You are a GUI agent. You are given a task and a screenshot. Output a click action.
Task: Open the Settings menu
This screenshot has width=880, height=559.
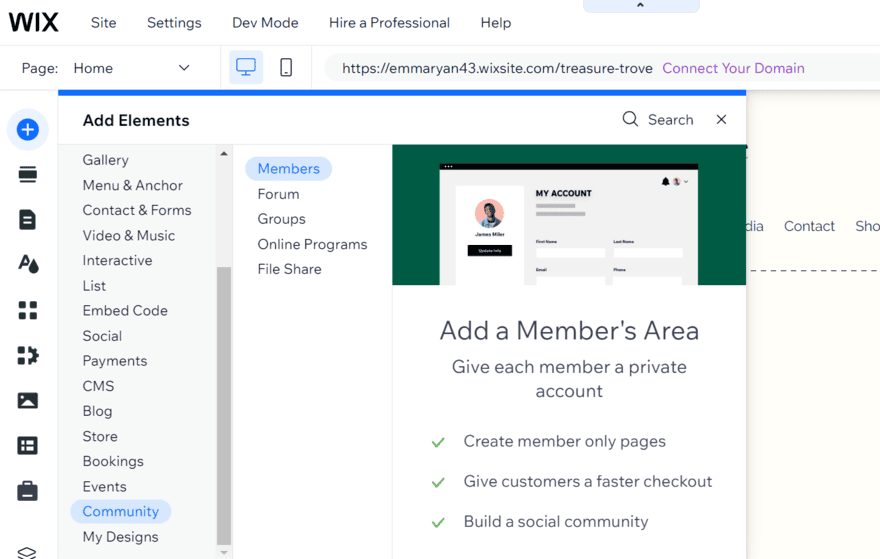174,22
